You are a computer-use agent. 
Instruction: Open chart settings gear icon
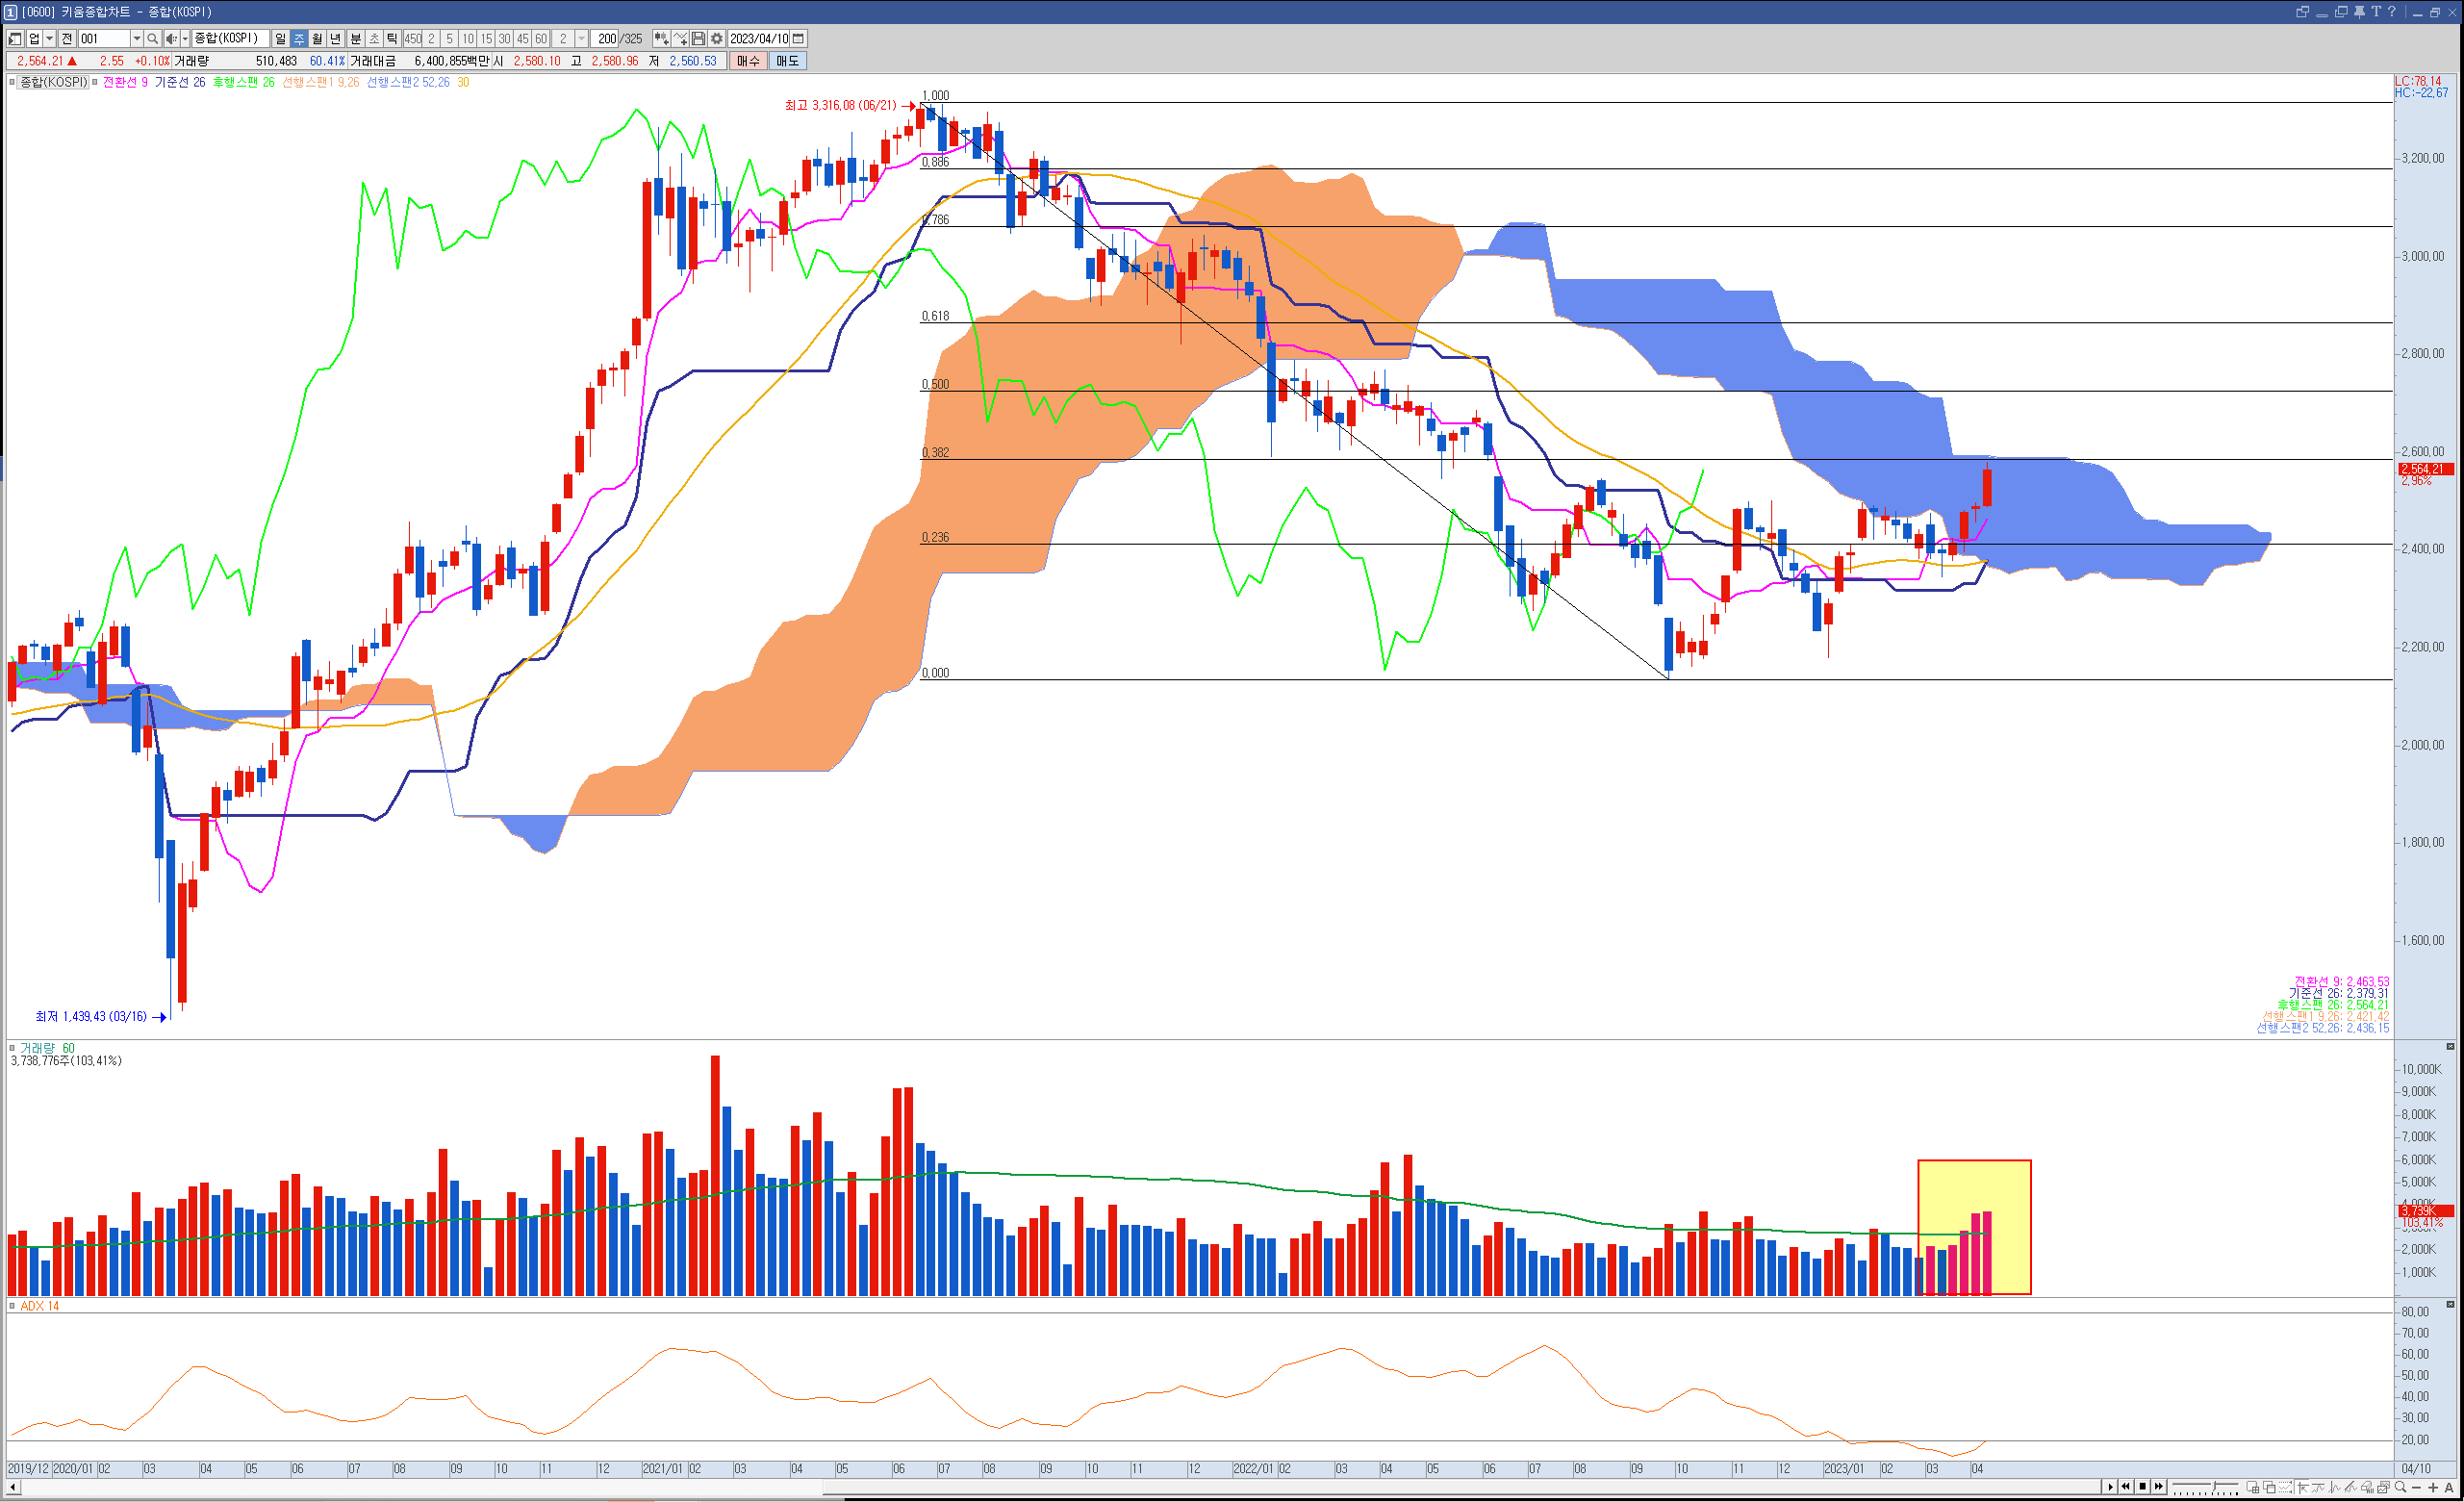[716, 39]
